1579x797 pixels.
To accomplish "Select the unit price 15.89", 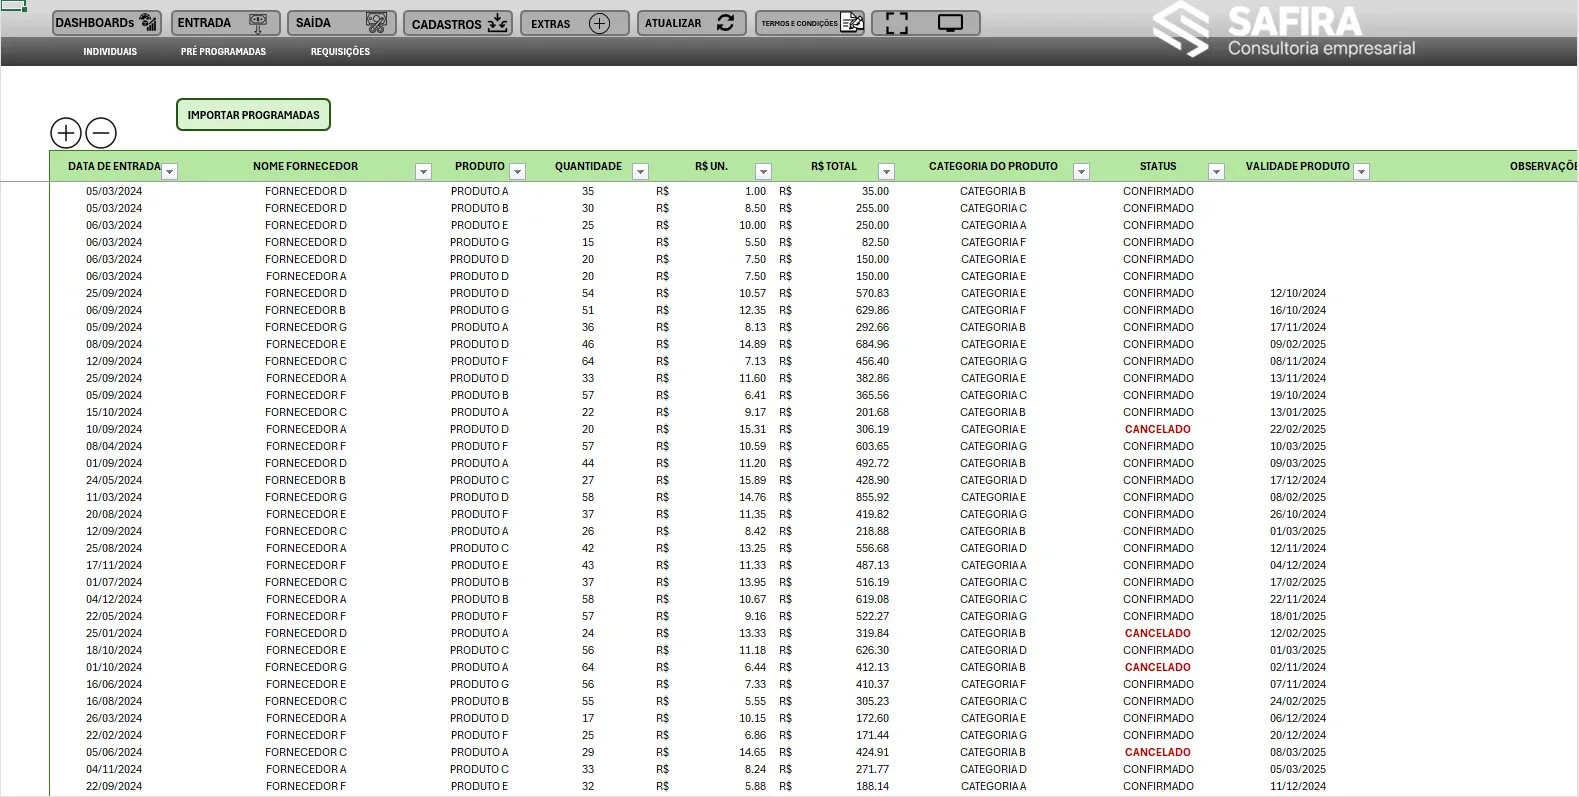I will [x=753, y=480].
